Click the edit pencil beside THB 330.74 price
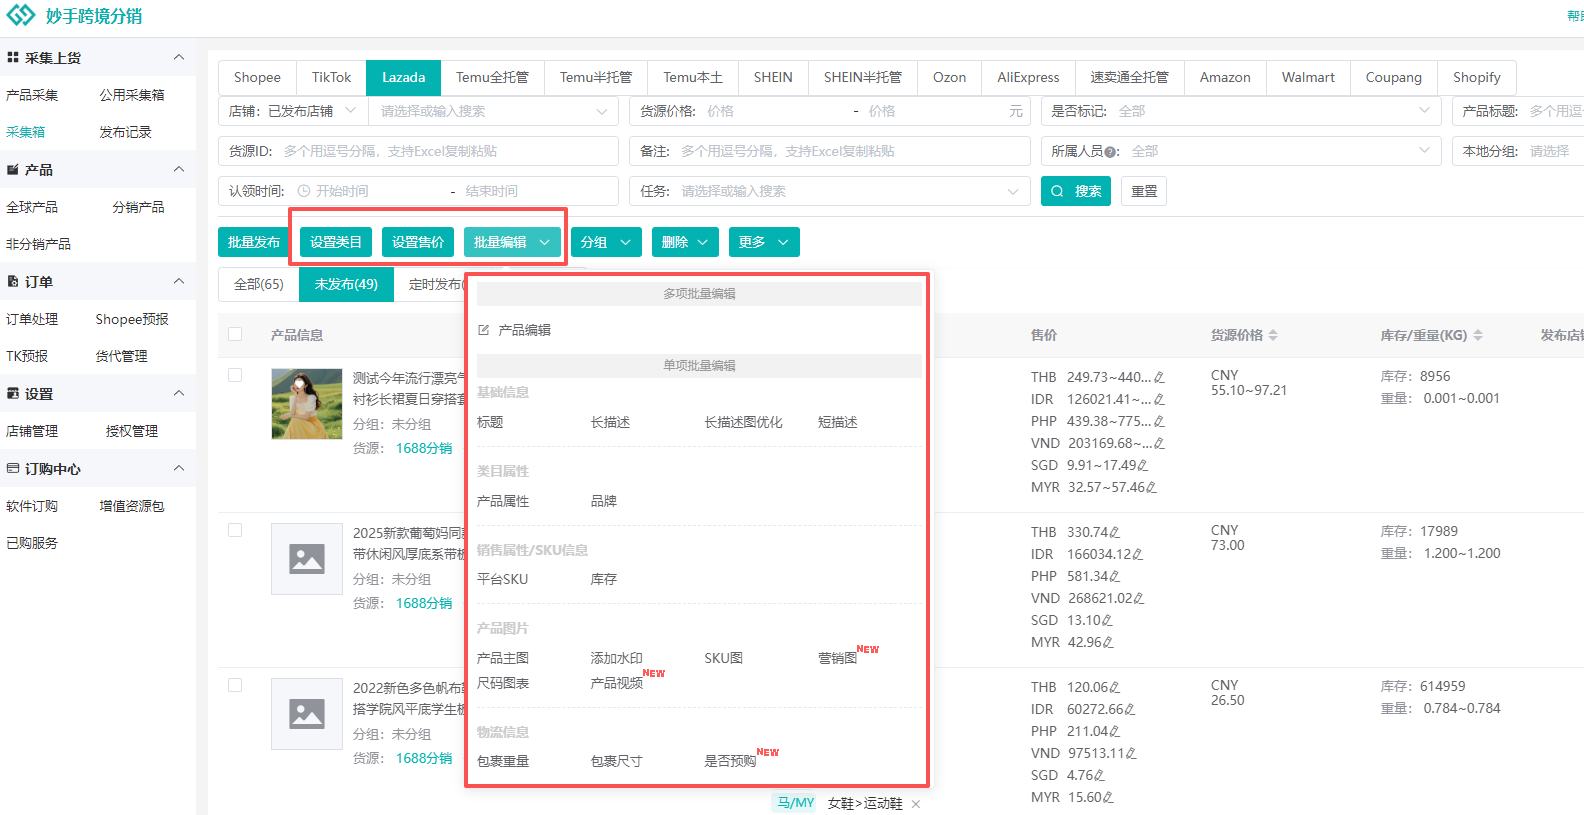 1115,533
